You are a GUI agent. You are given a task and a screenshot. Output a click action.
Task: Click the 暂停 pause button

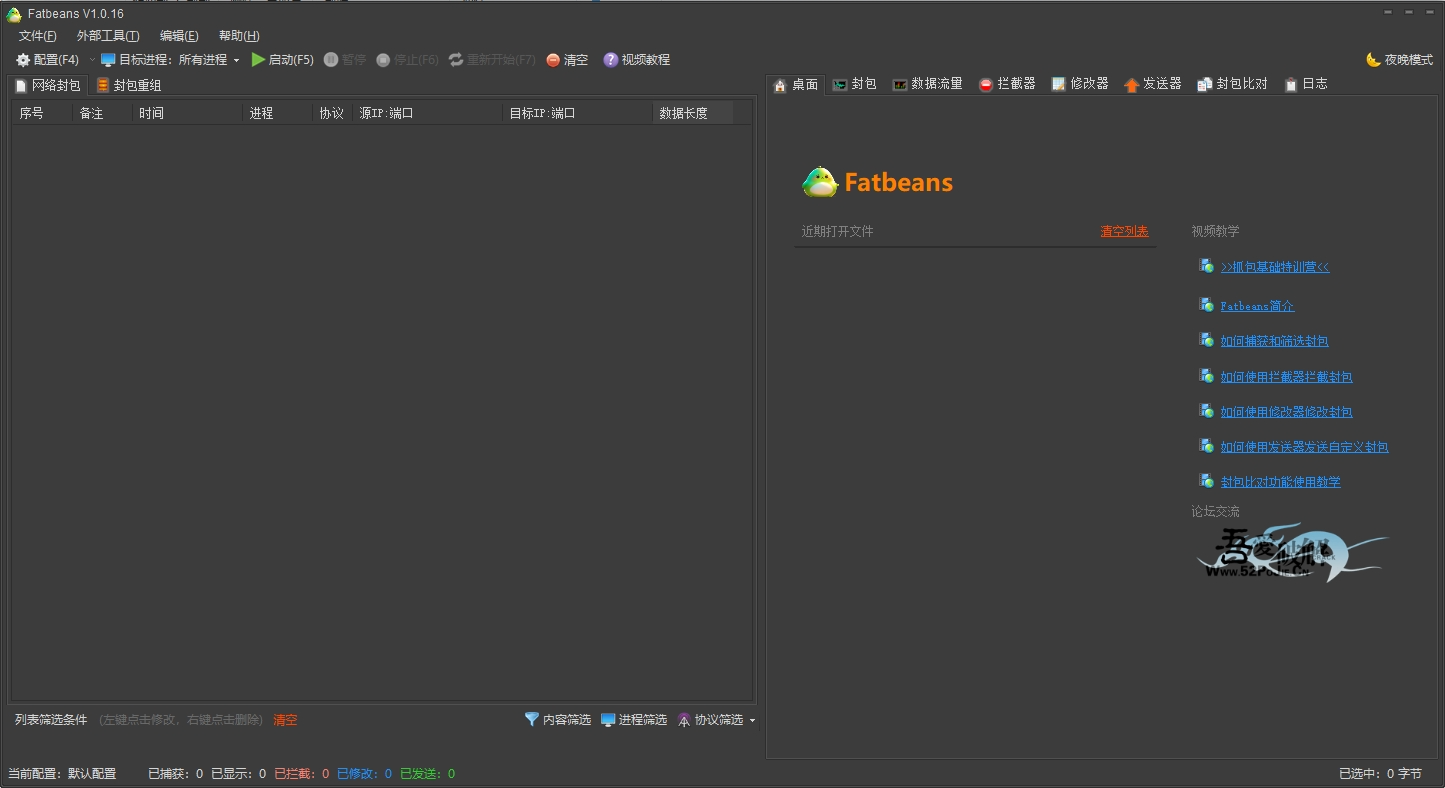click(345, 60)
